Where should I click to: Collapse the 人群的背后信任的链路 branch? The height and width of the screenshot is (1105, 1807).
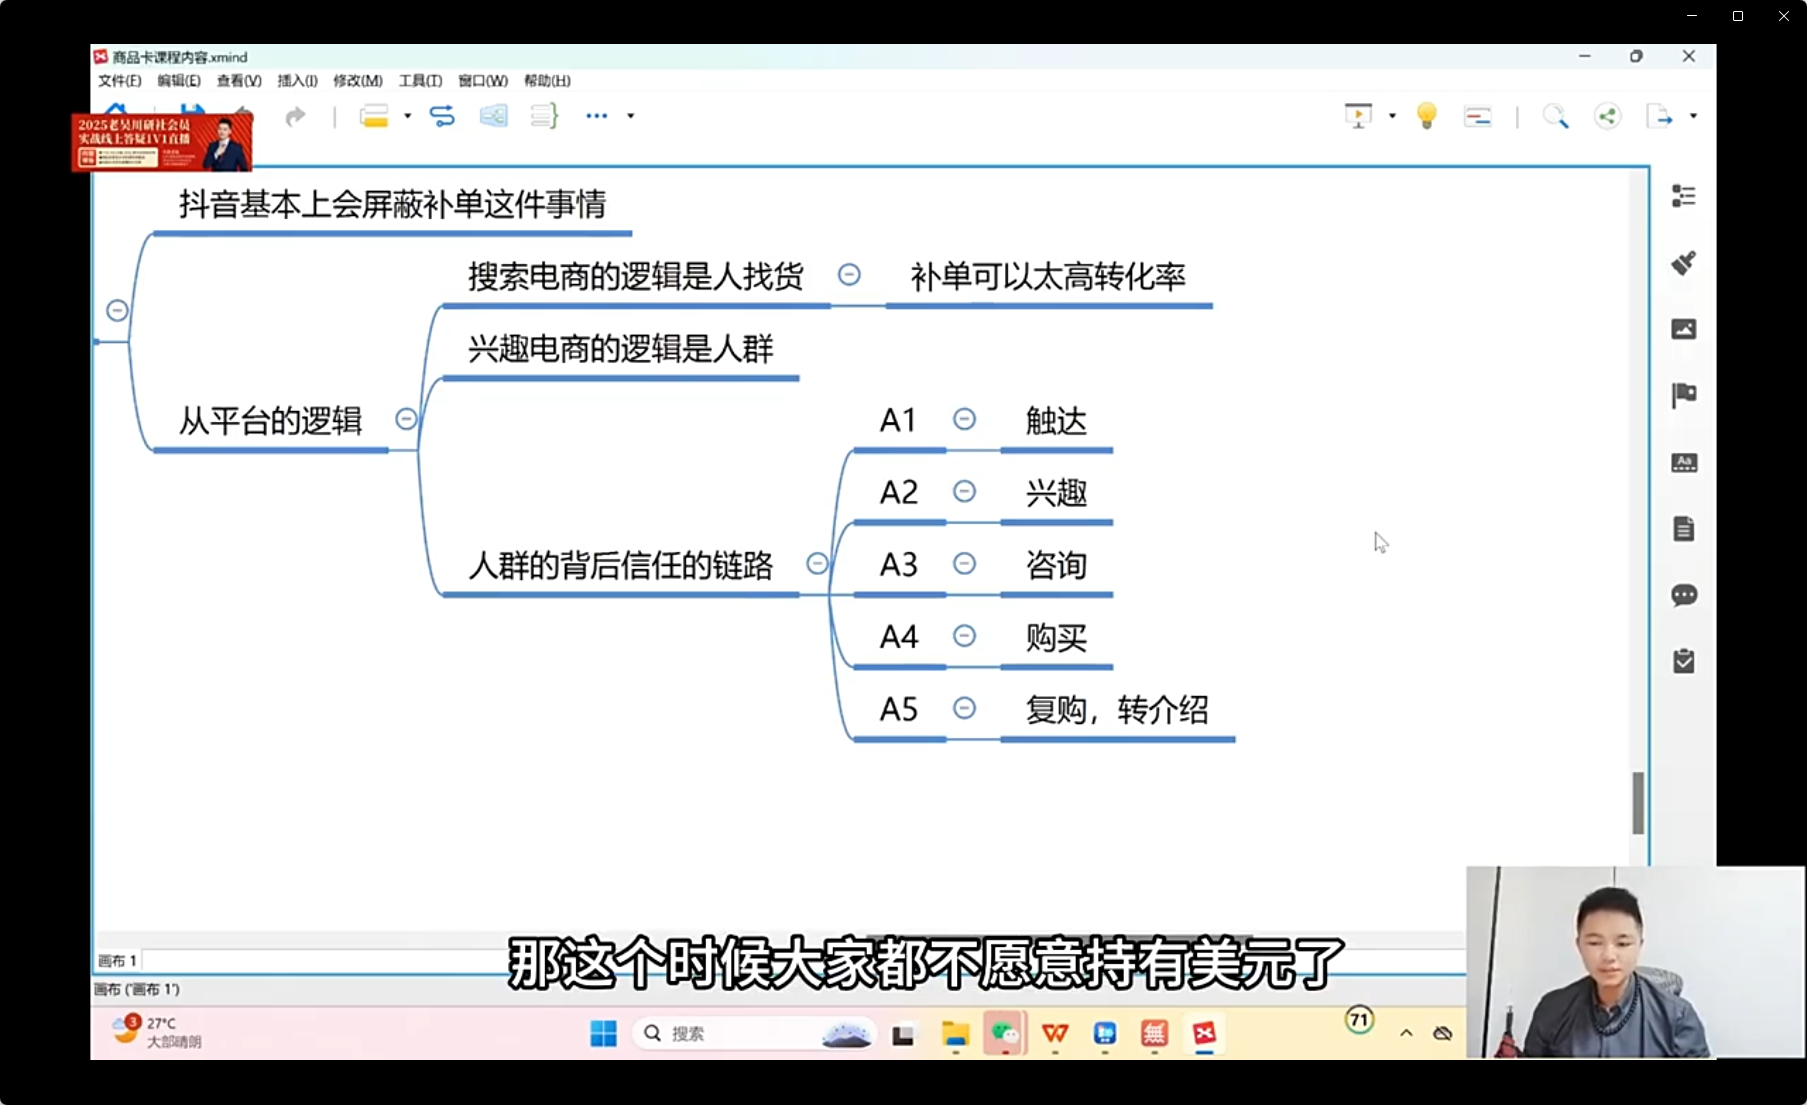(817, 564)
